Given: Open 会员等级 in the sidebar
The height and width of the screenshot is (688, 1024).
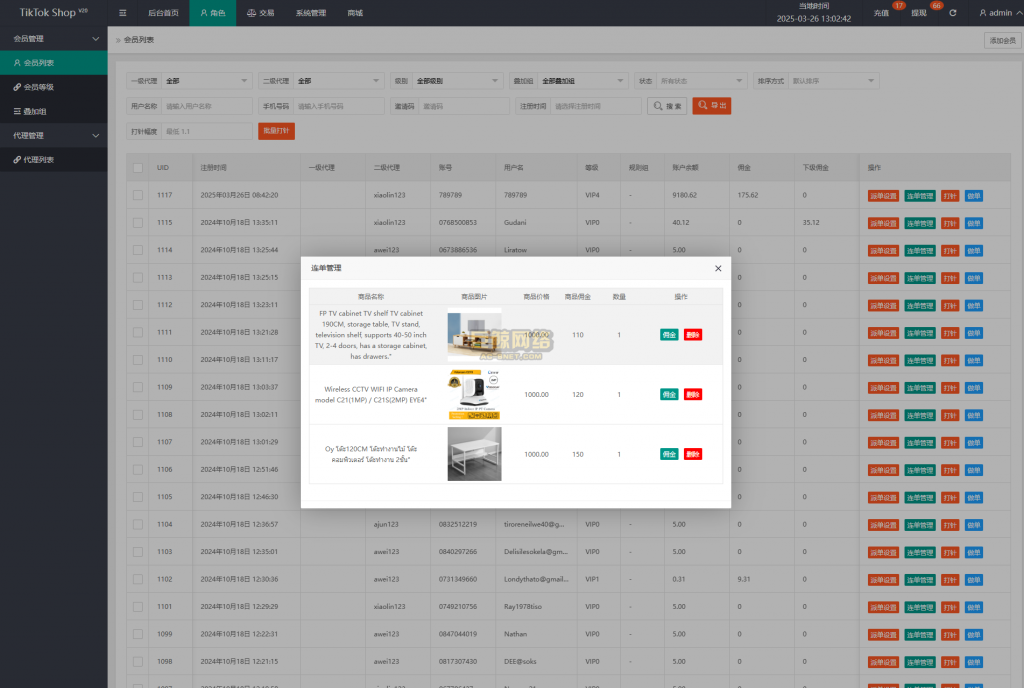Looking at the screenshot, I should tap(39, 87).
